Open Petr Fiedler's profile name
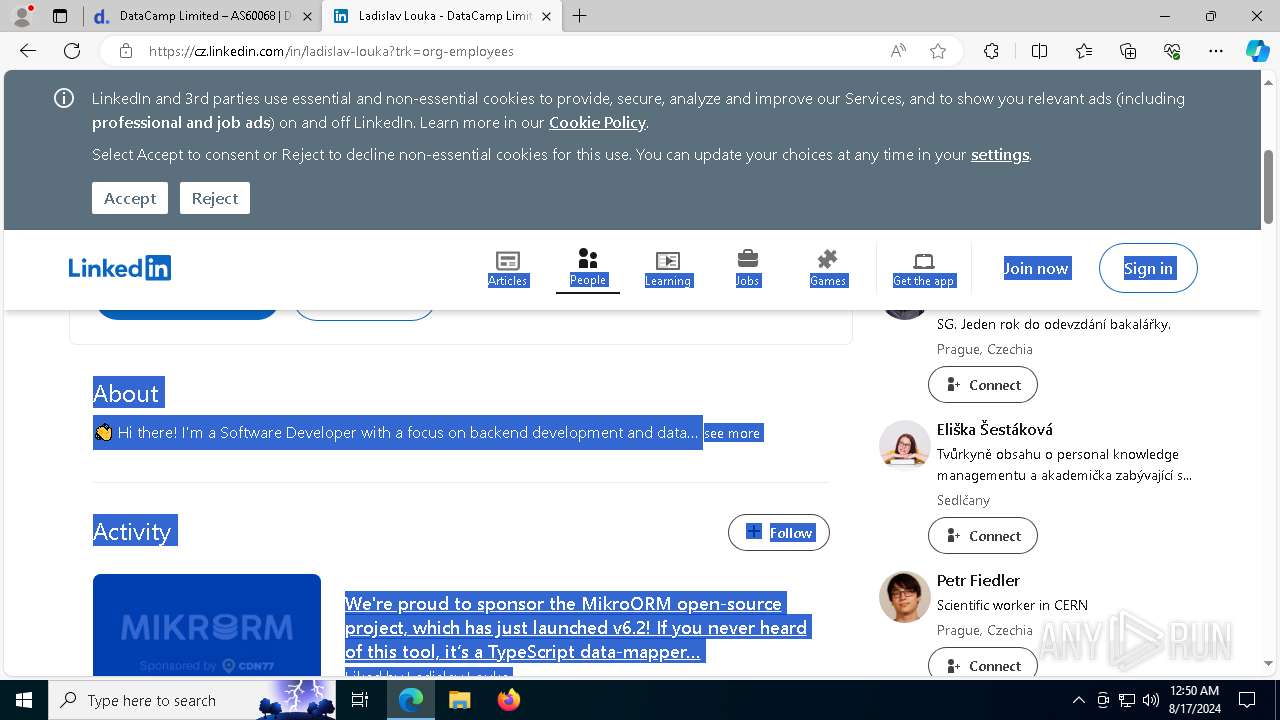This screenshot has height=720, width=1280. (978, 580)
